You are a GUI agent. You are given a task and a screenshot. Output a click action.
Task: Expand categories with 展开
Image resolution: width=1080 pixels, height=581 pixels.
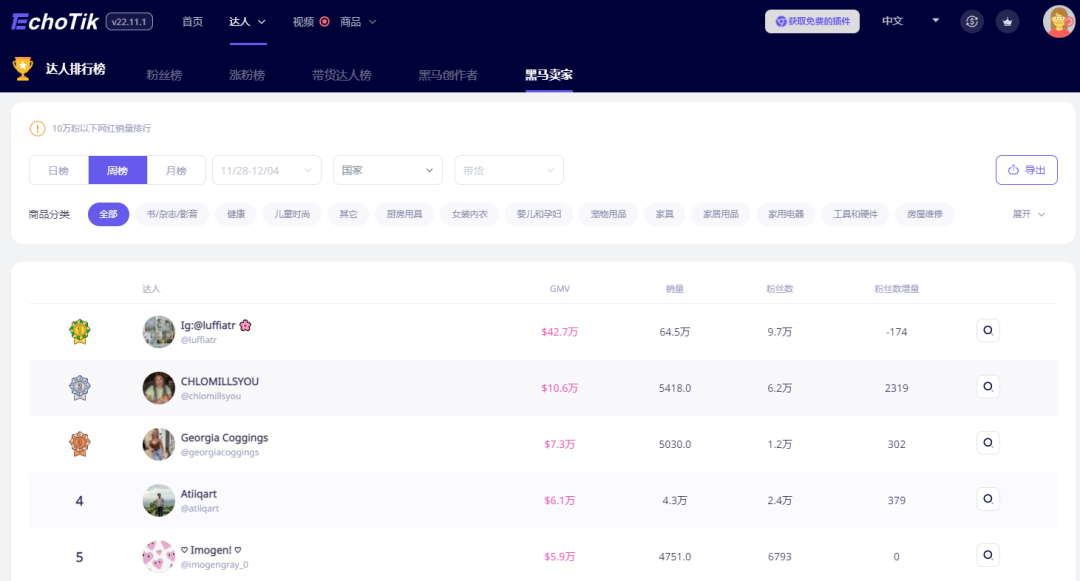(1028, 214)
